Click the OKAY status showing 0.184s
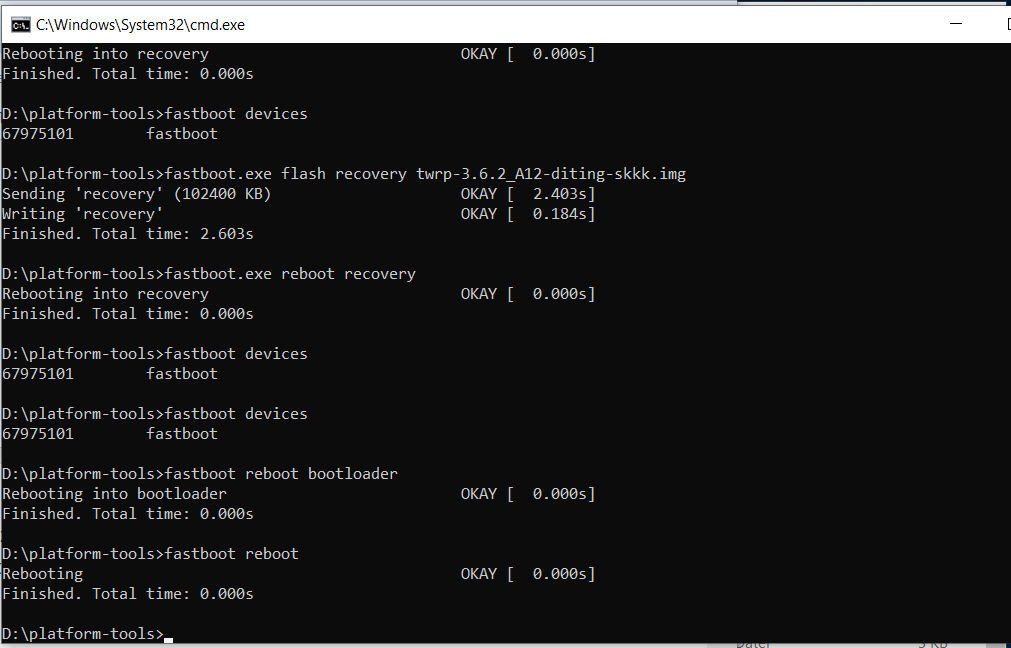 [x=527, y=214]
